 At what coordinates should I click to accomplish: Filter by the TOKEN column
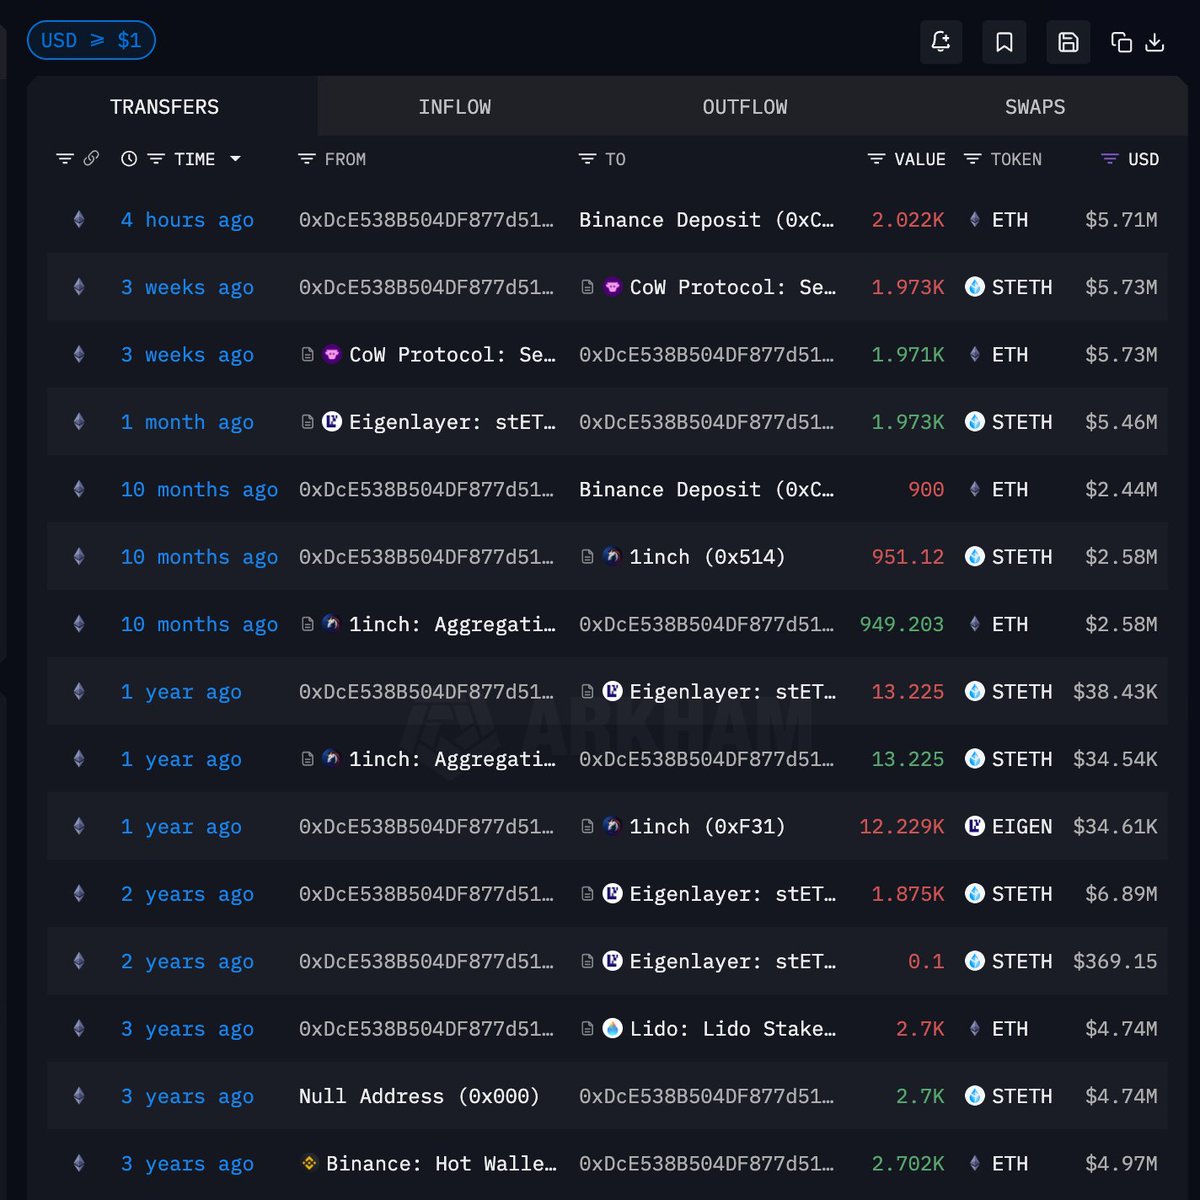click(x=972, y=159)
